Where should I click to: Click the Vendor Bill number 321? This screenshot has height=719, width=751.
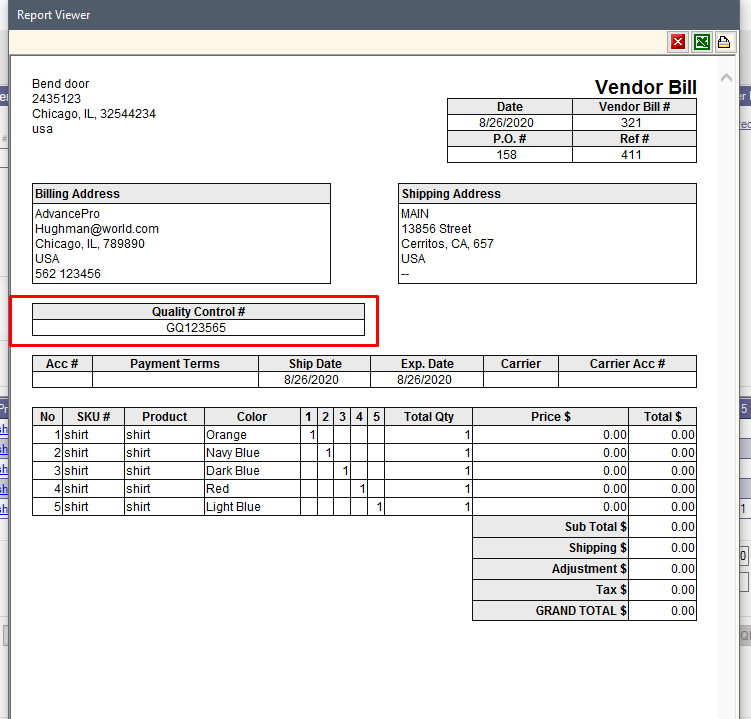633,123
